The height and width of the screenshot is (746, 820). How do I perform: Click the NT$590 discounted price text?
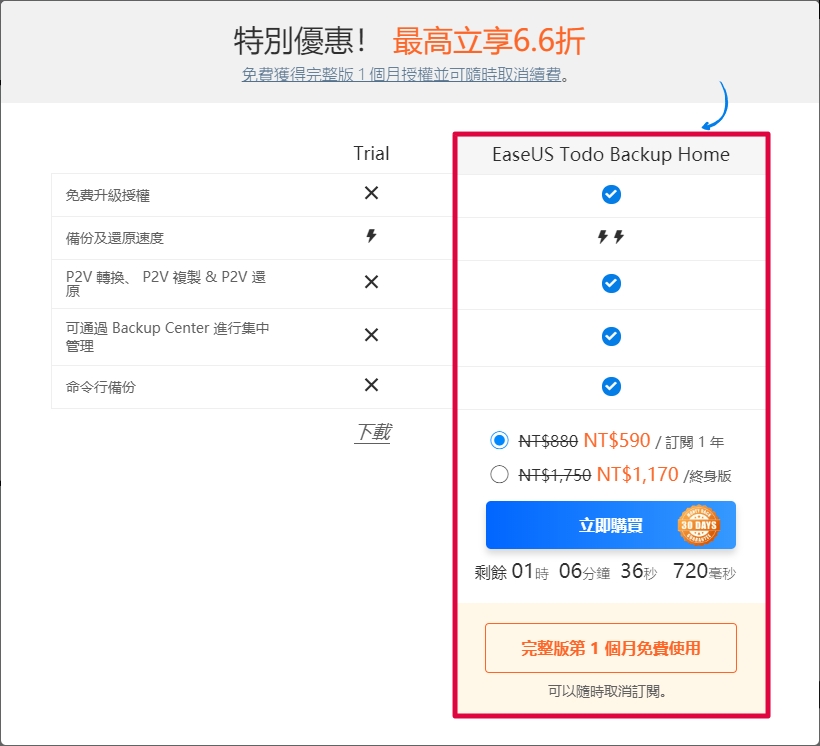pyautogui.click(x=617, y=440)
